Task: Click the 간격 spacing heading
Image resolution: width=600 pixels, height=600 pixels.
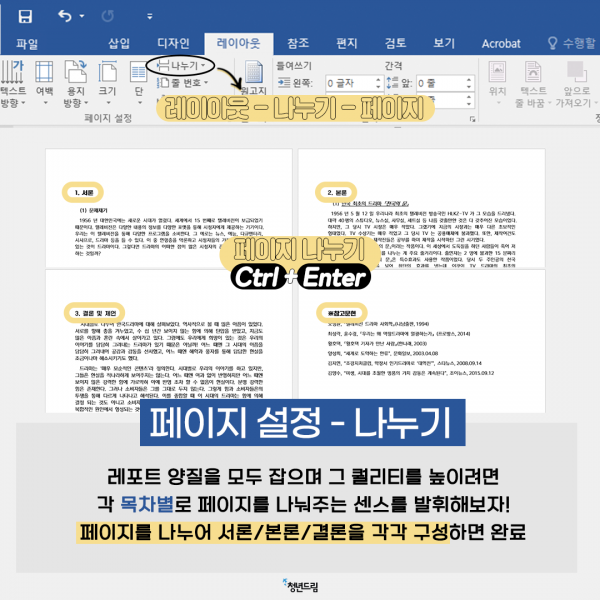Action: click(x=393, y=66)
